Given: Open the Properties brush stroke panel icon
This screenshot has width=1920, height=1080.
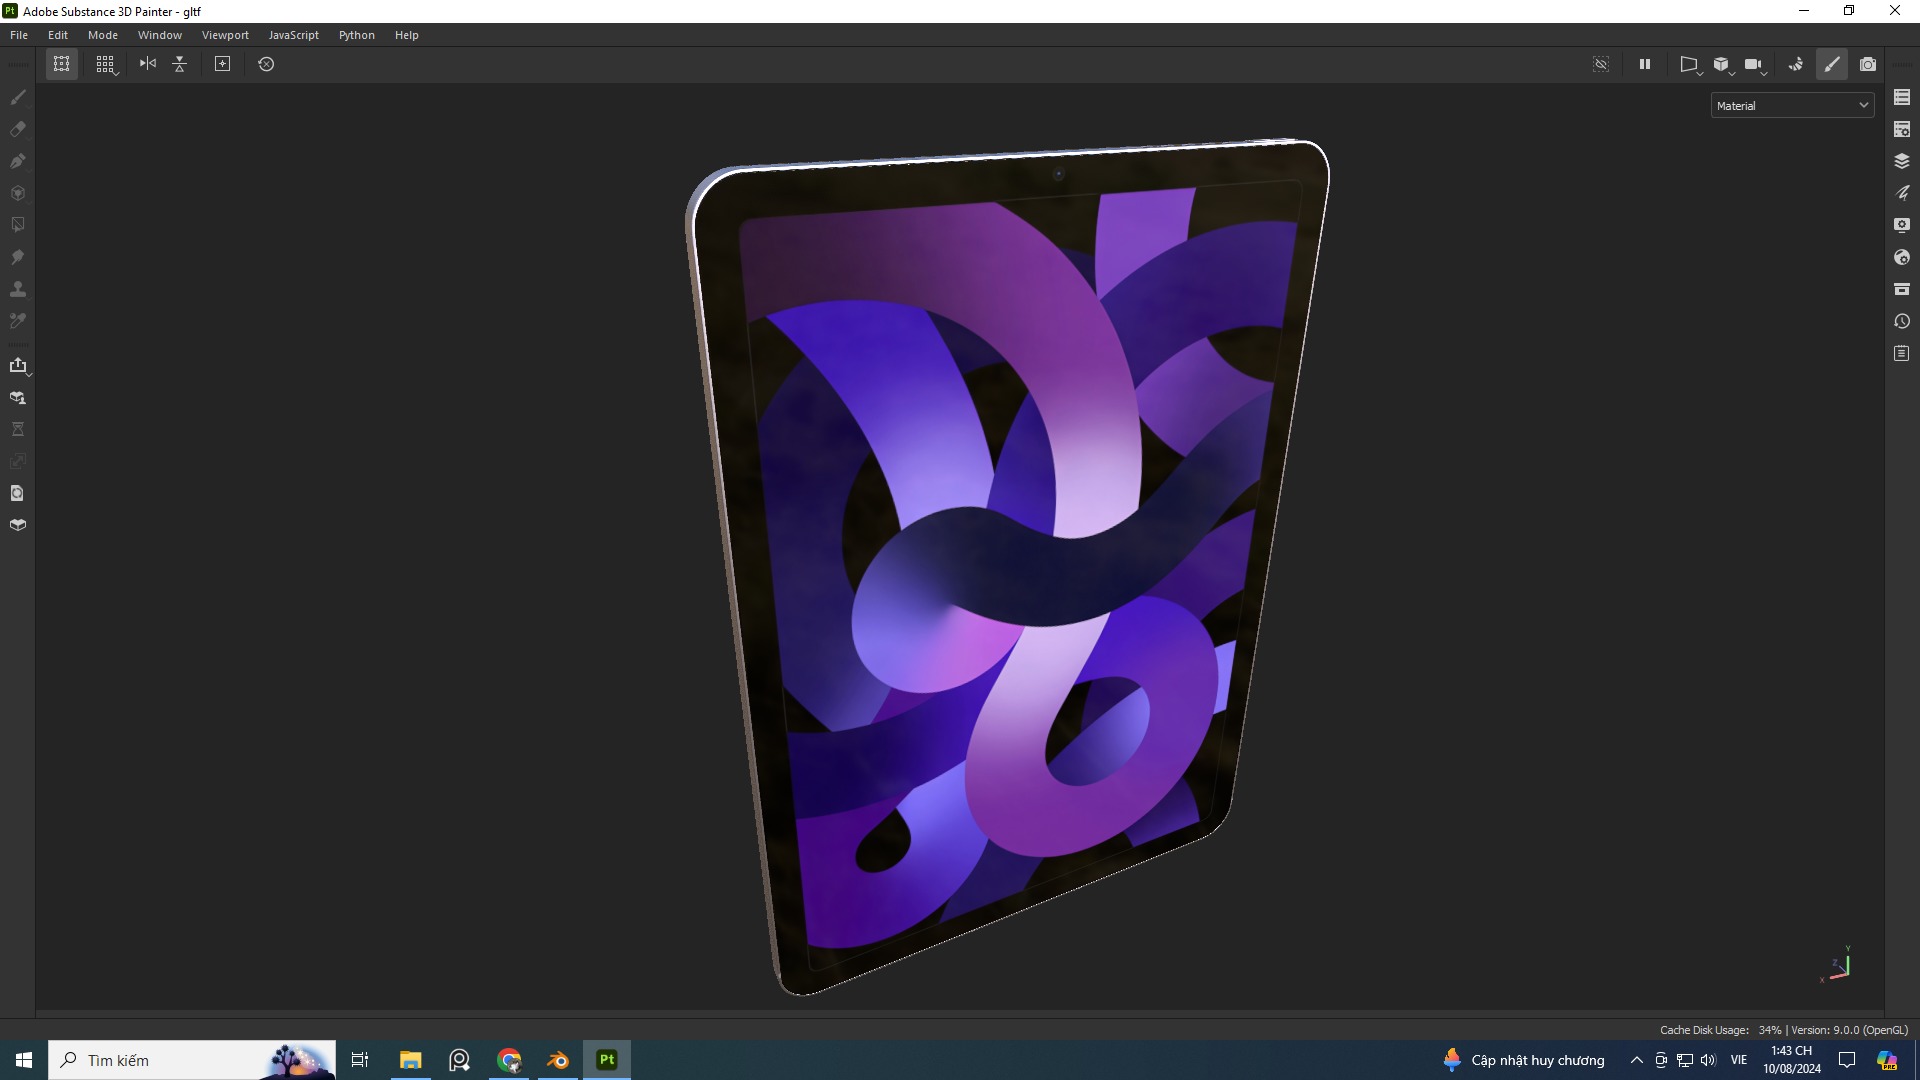Looking at the screenshot, I should (1902, 193).
